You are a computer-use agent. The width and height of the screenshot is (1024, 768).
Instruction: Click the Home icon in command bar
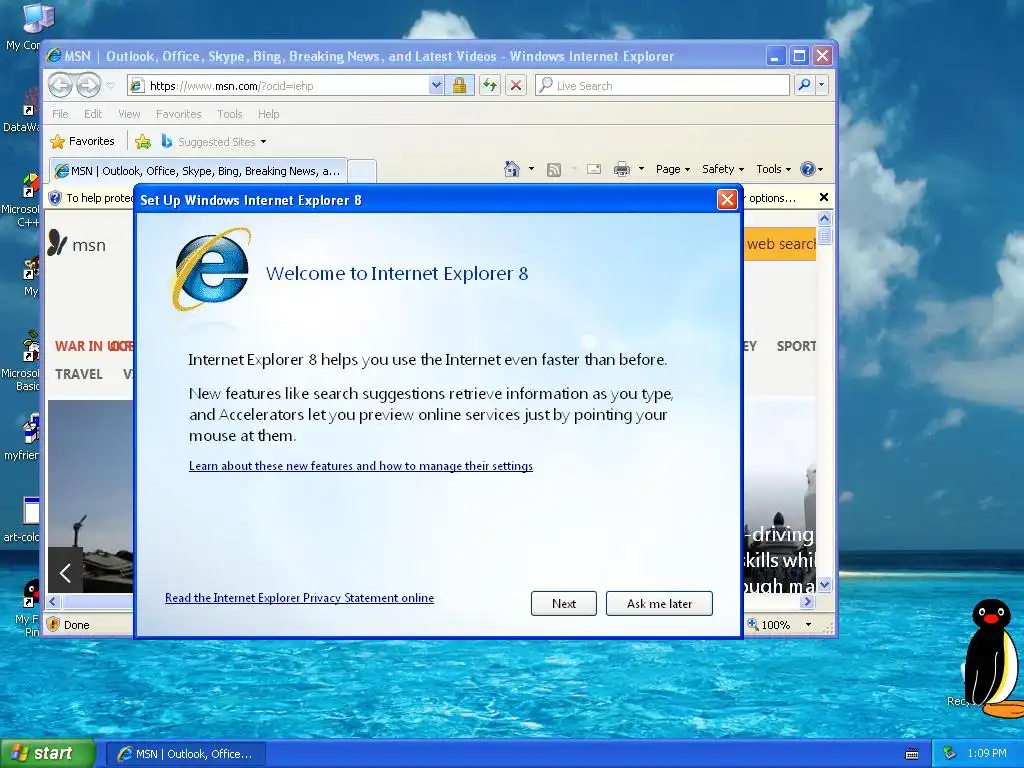[512, 169]
